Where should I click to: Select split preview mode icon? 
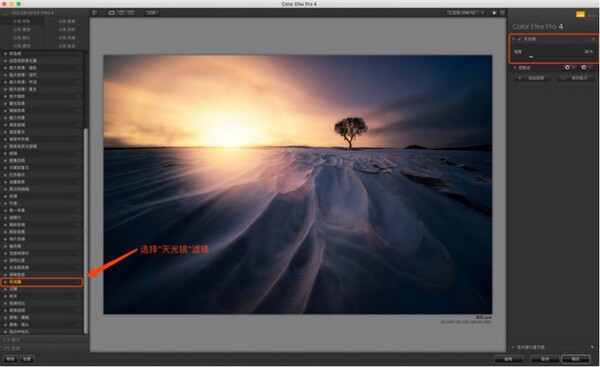click(121, 13)
